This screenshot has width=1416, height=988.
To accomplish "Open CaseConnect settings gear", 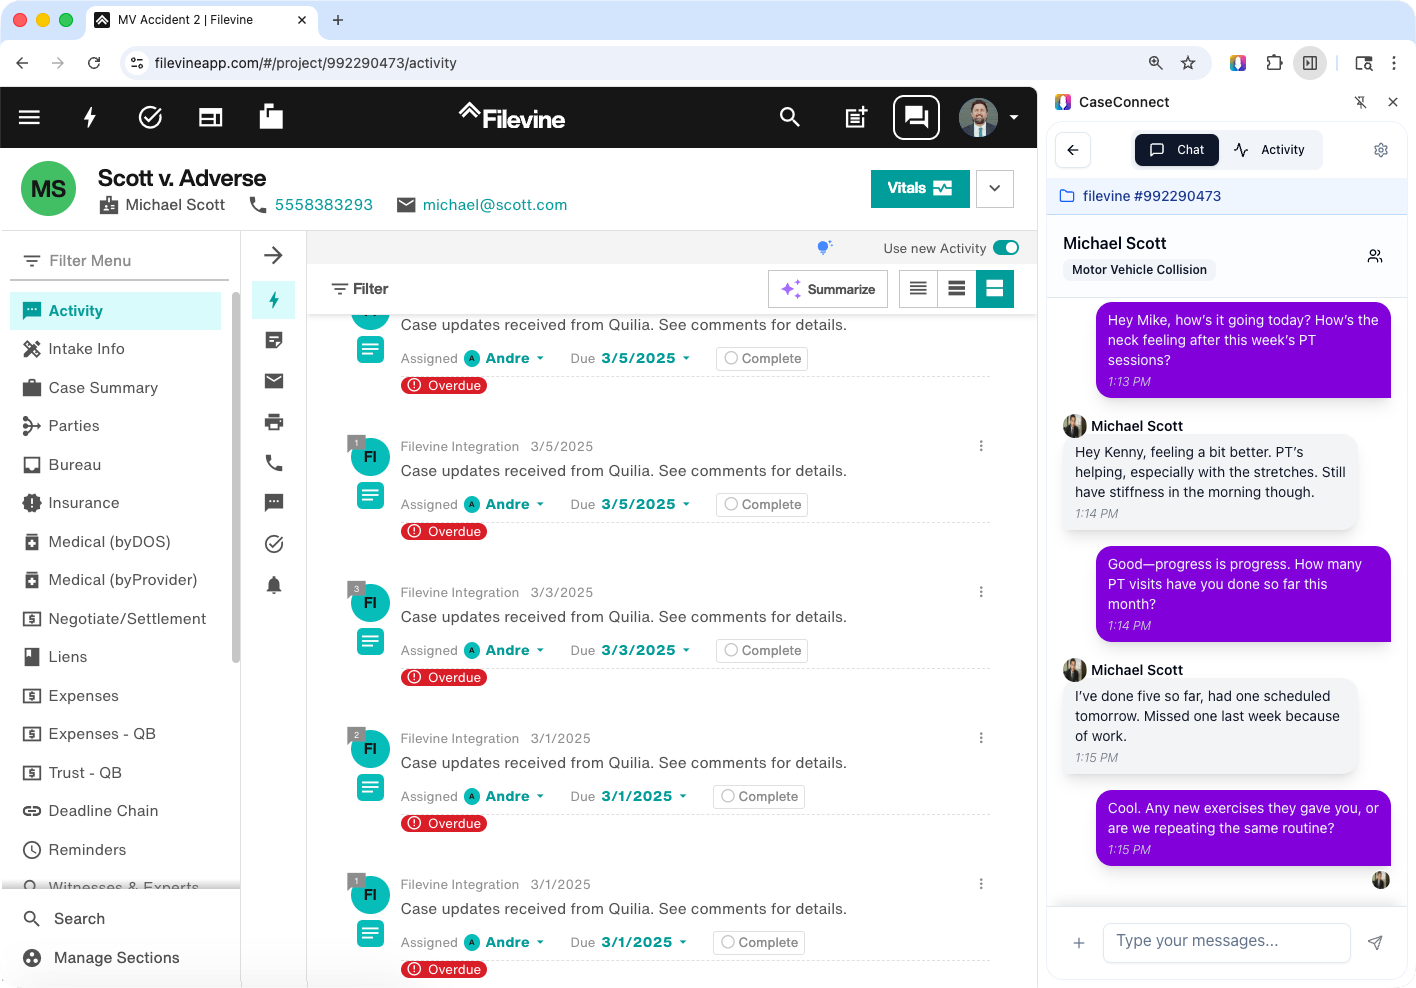I will (x=1381, y=150).
